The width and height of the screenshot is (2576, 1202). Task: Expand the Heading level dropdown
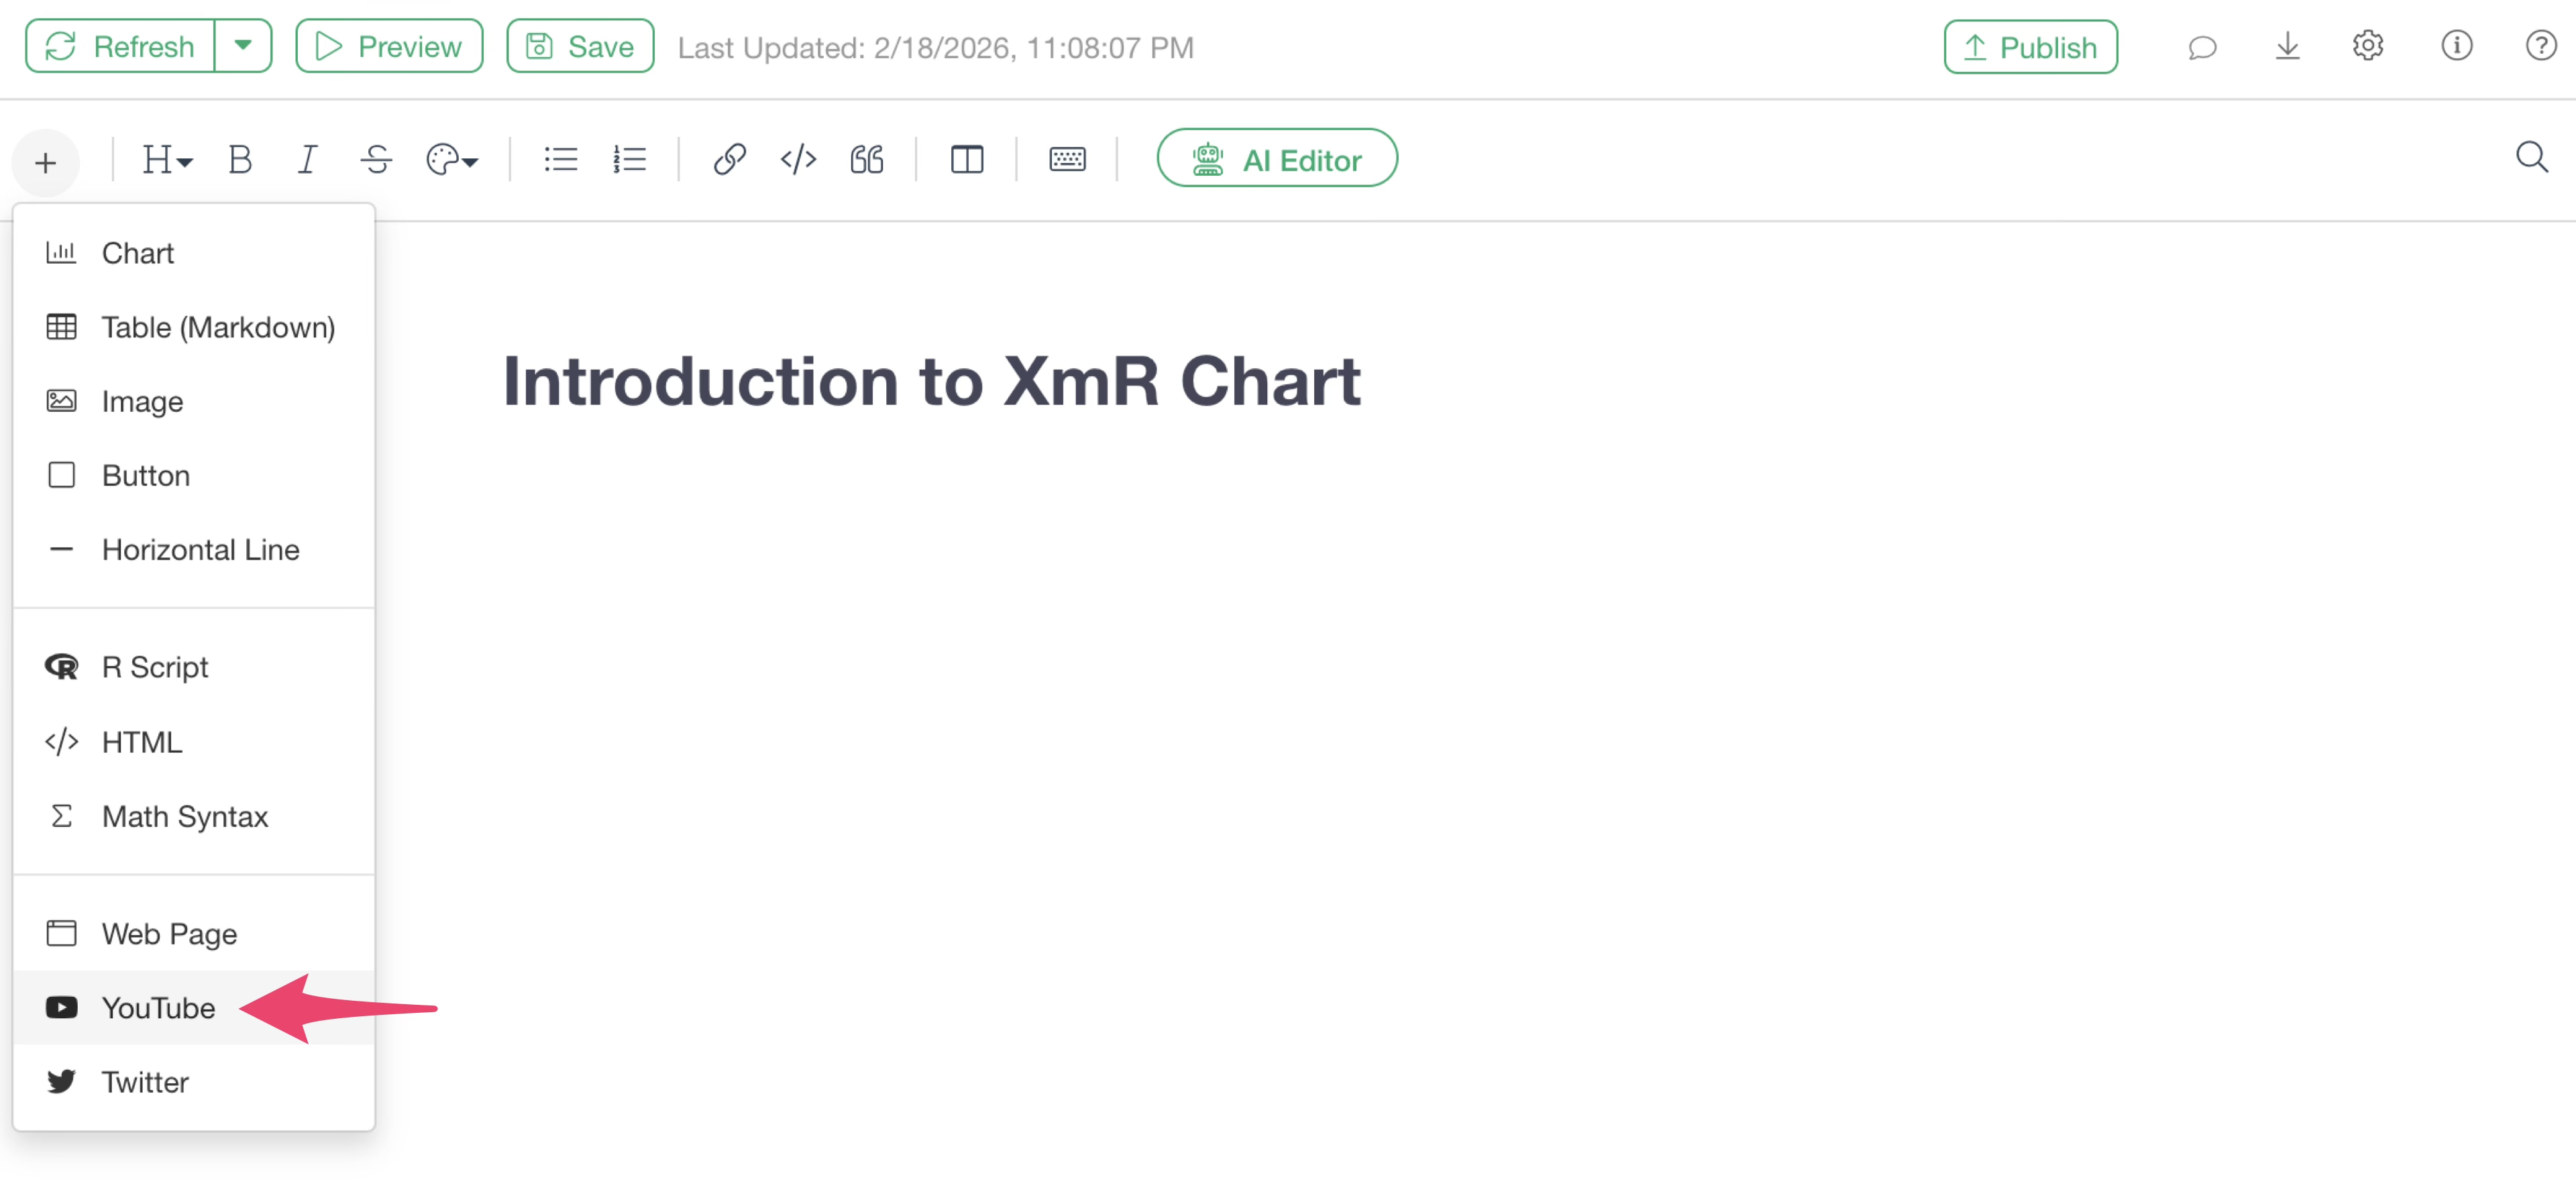pyautogui.click(x=166, y=160)
